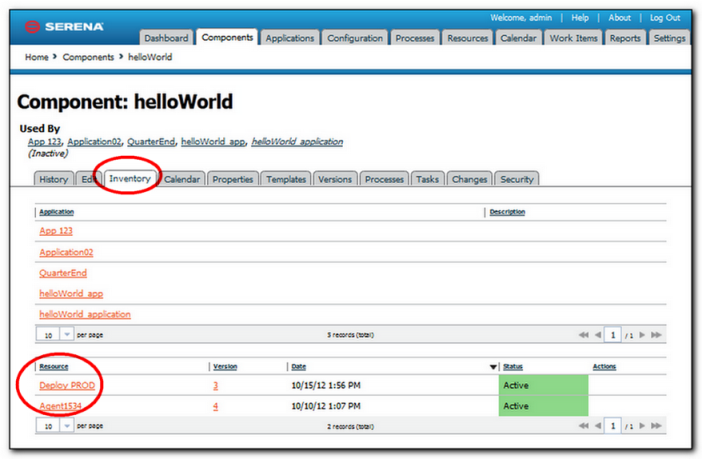Switch to component Security tab
The image size is (702, 459).
(517, 179)
